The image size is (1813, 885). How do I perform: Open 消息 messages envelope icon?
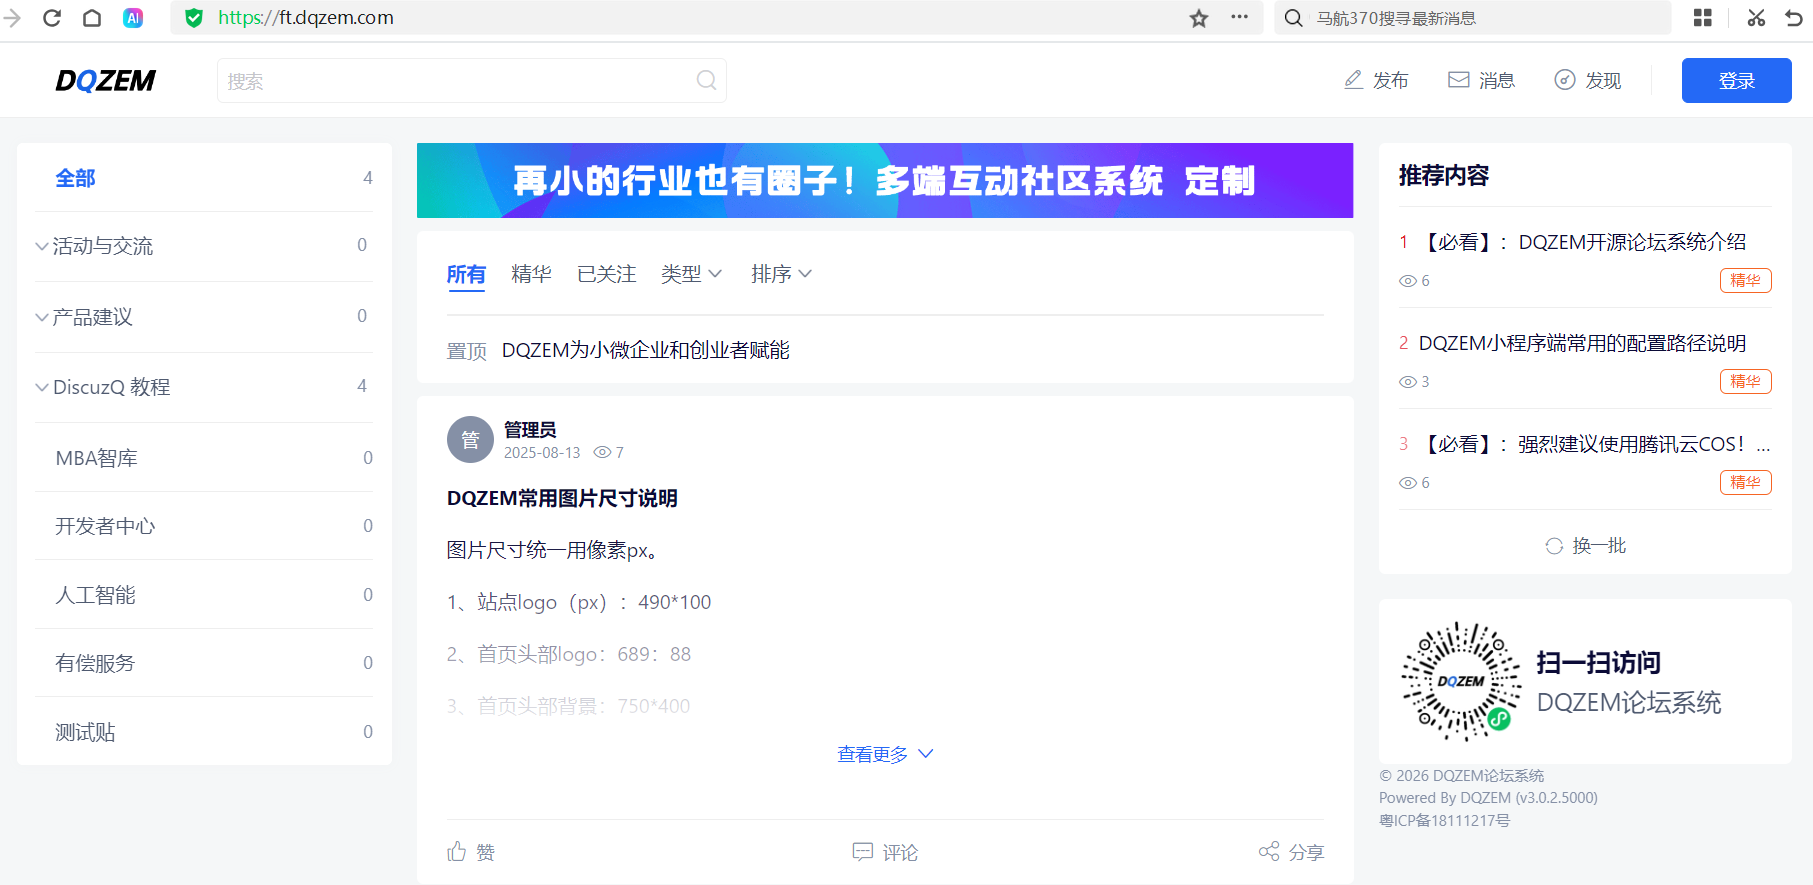pos(1459,80)
